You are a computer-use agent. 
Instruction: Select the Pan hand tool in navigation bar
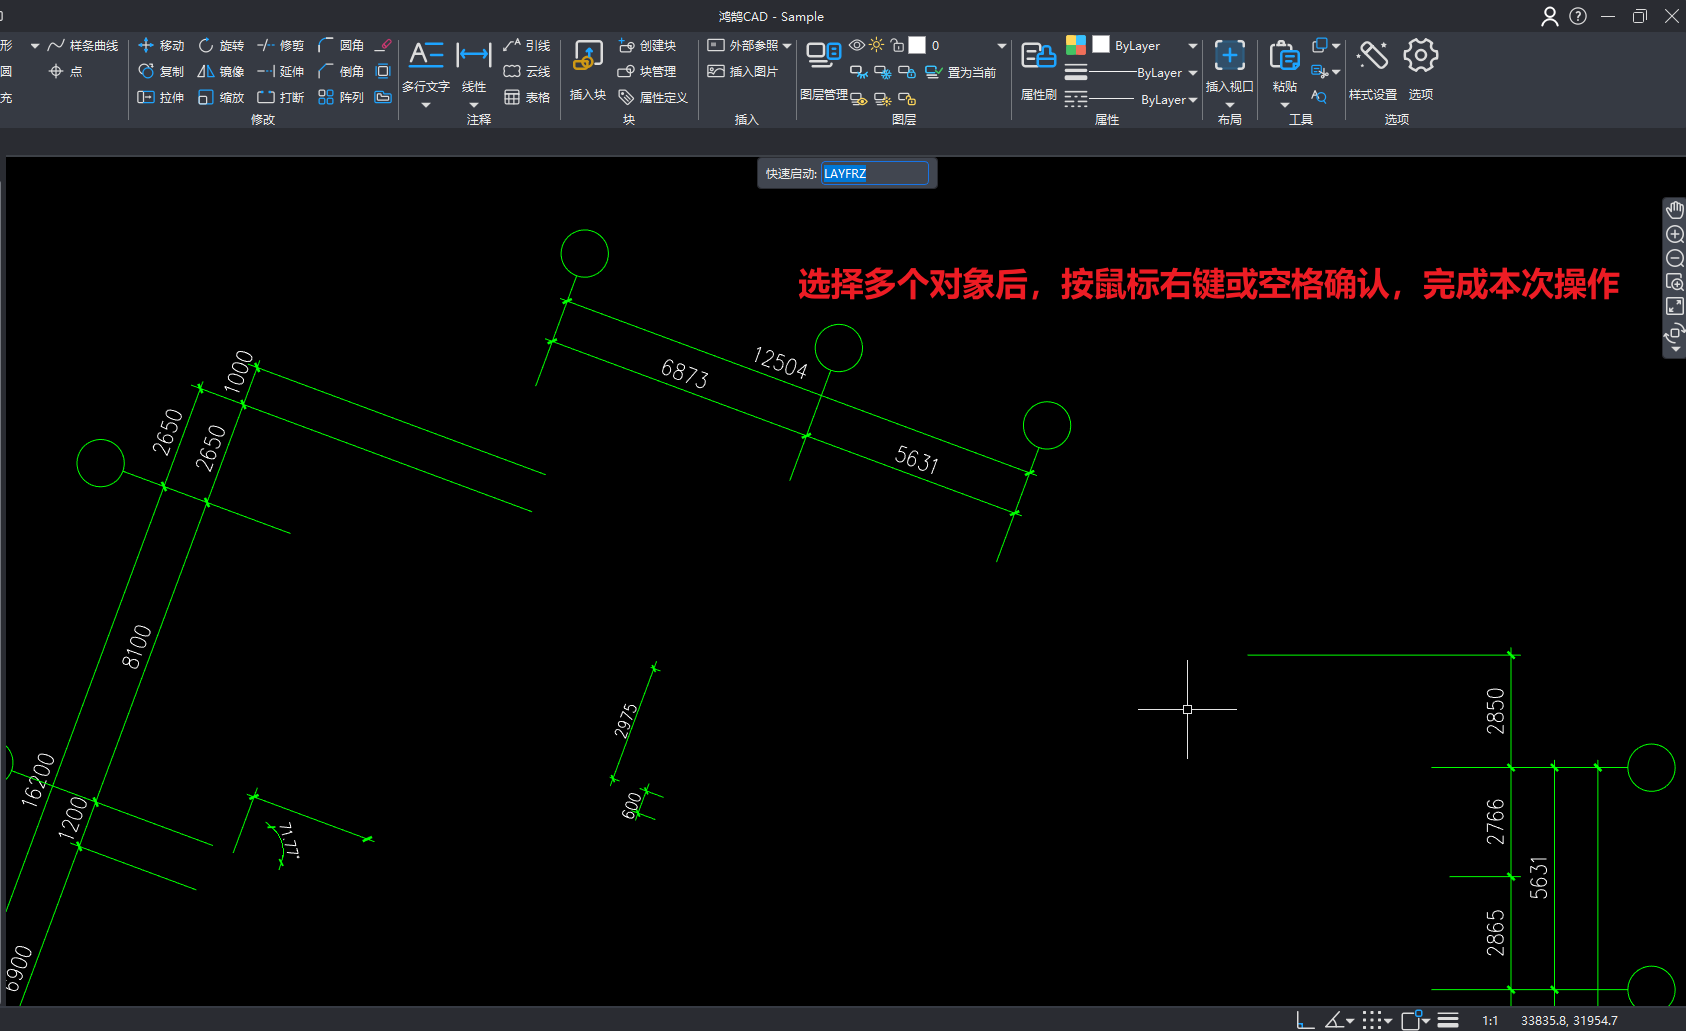click(1675, 210)
